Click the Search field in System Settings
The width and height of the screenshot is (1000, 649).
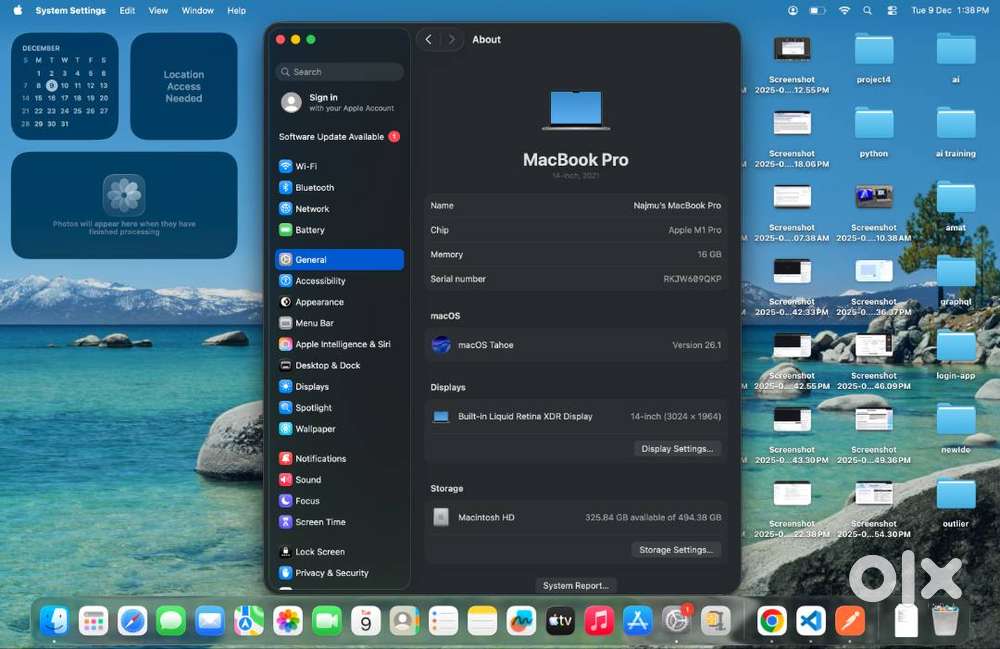pyautogui.click(x=339, y=72)
